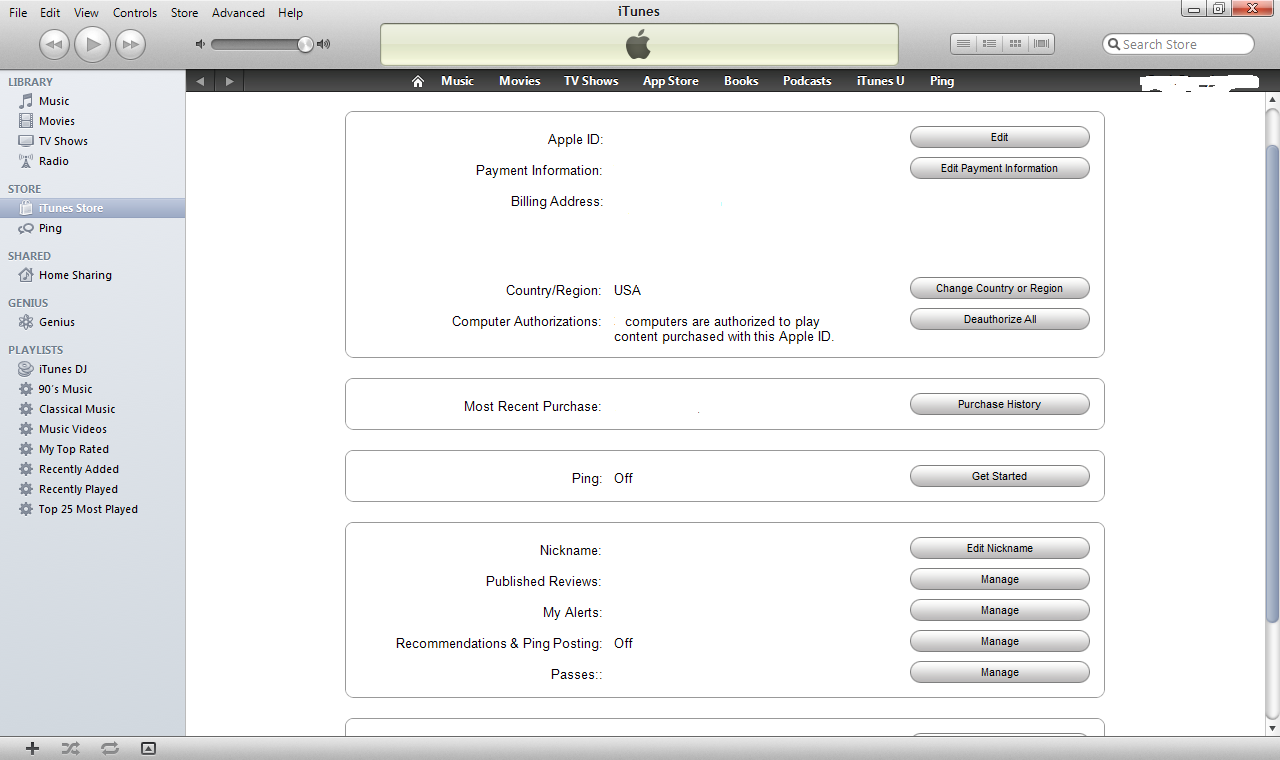
Task: Open the Ping tab in store navigation
Action: tap(942, 81)
